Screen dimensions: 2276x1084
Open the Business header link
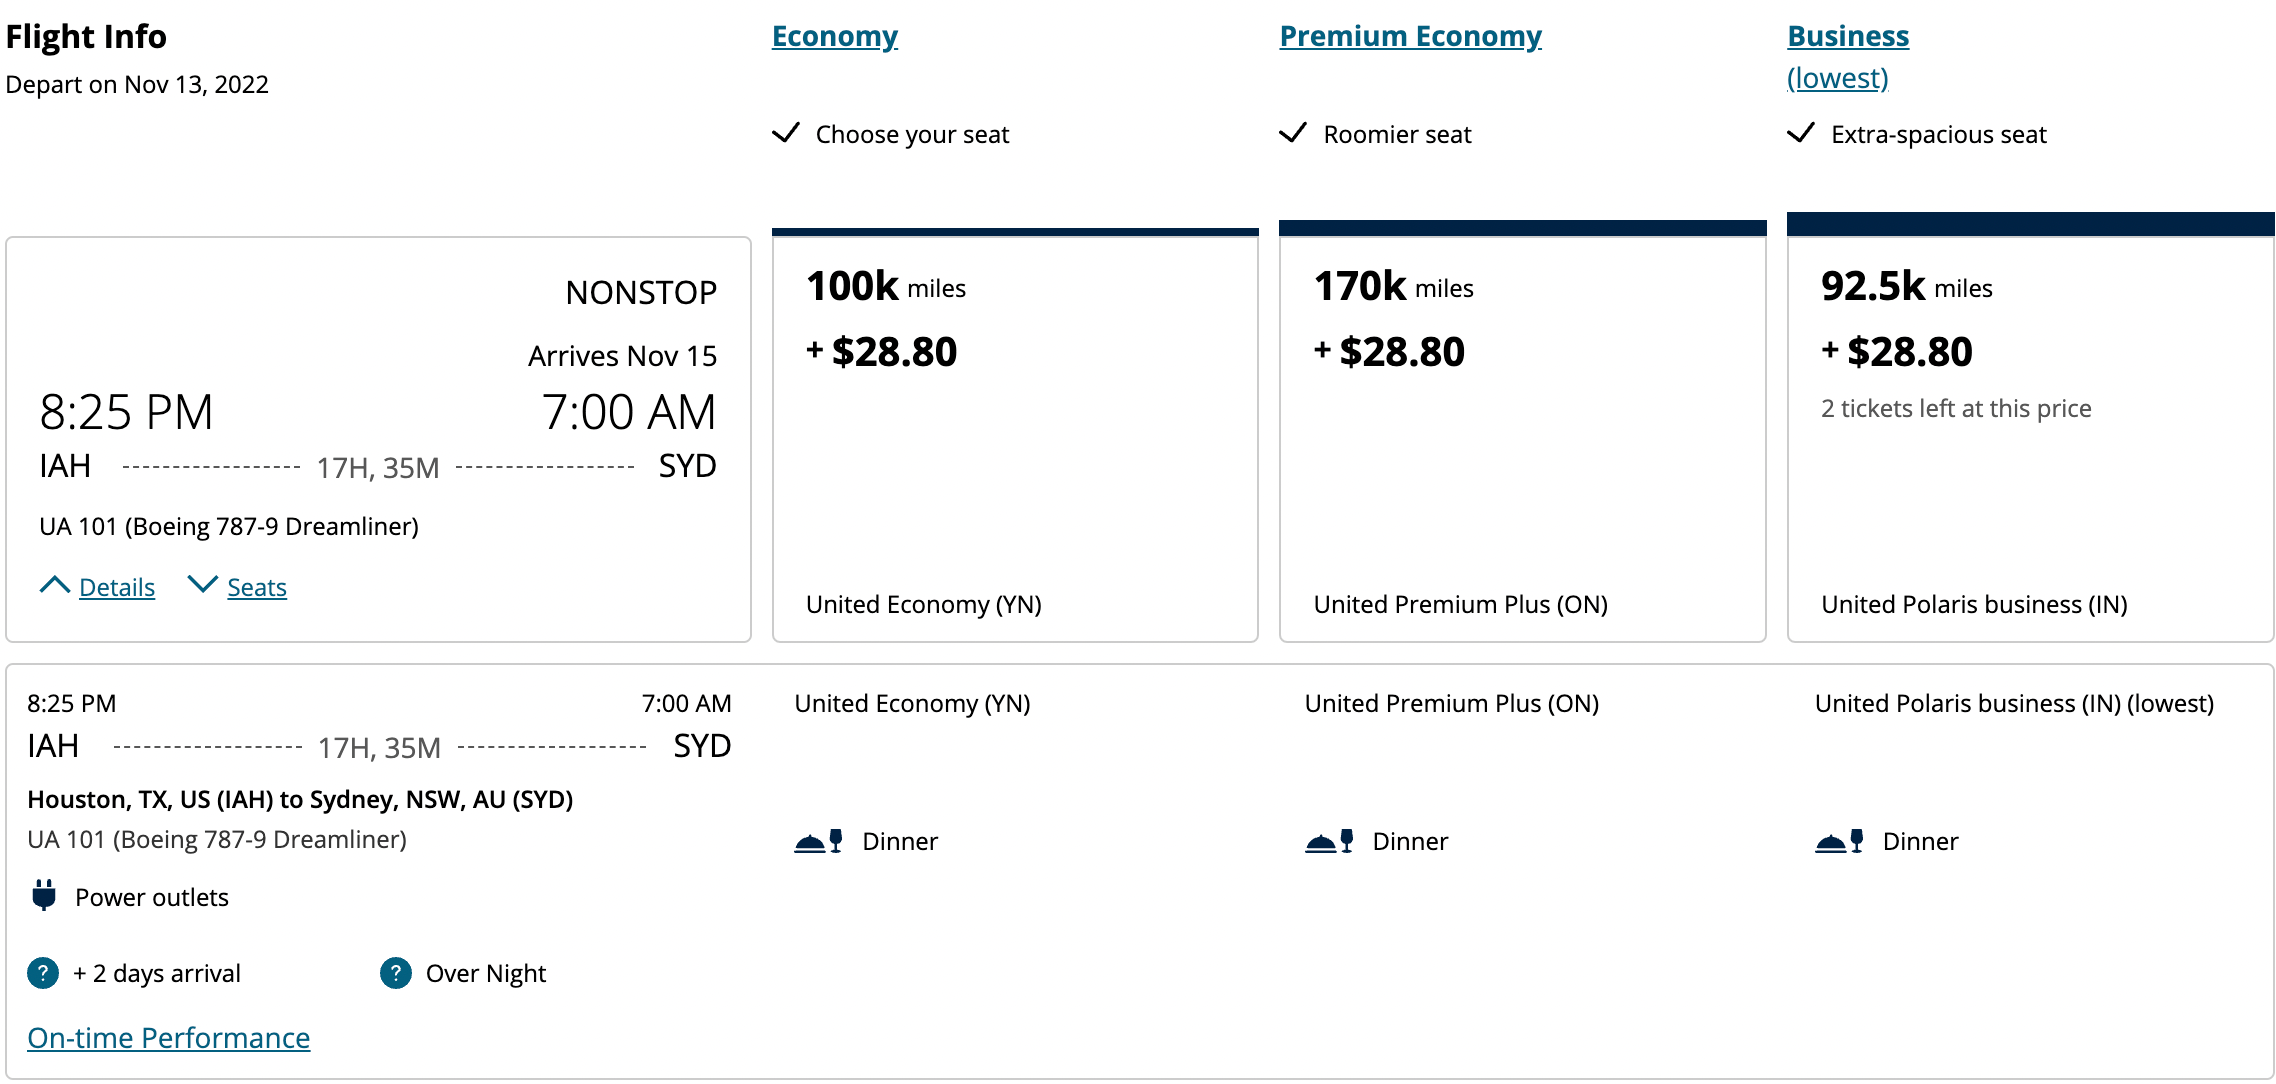(1848, 36)
